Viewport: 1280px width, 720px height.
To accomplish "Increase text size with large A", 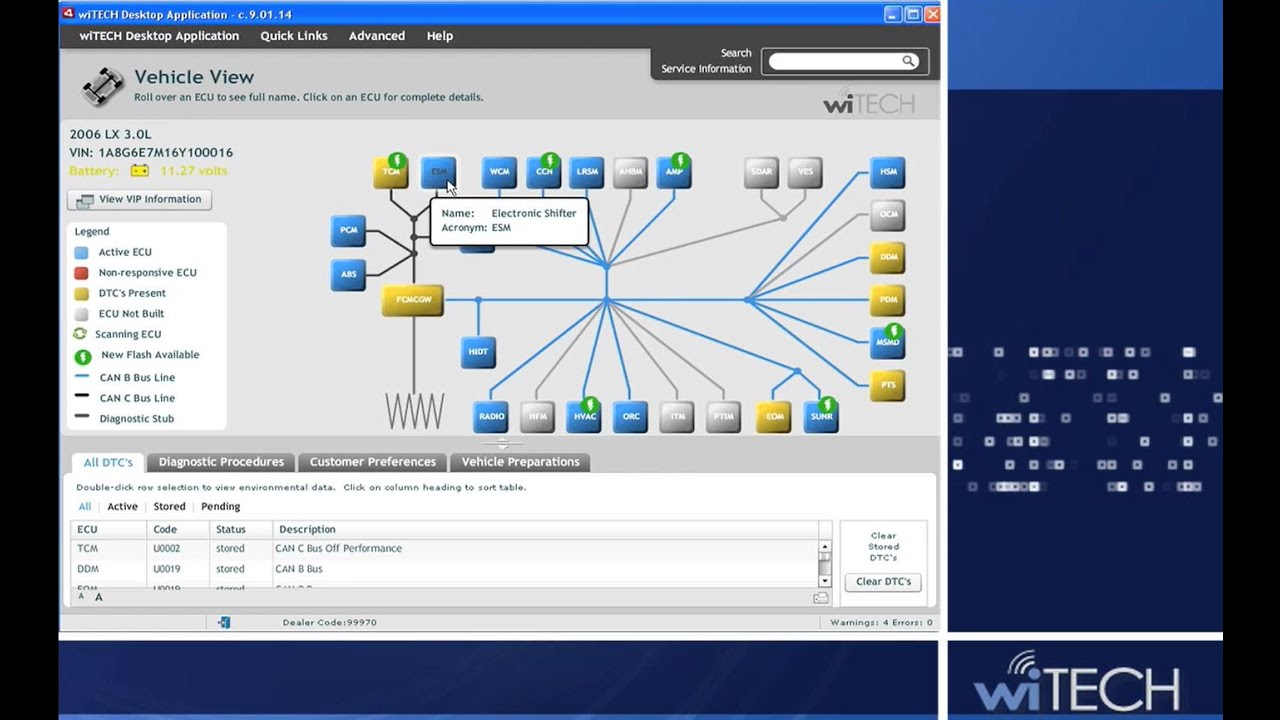I will point(98,597).
